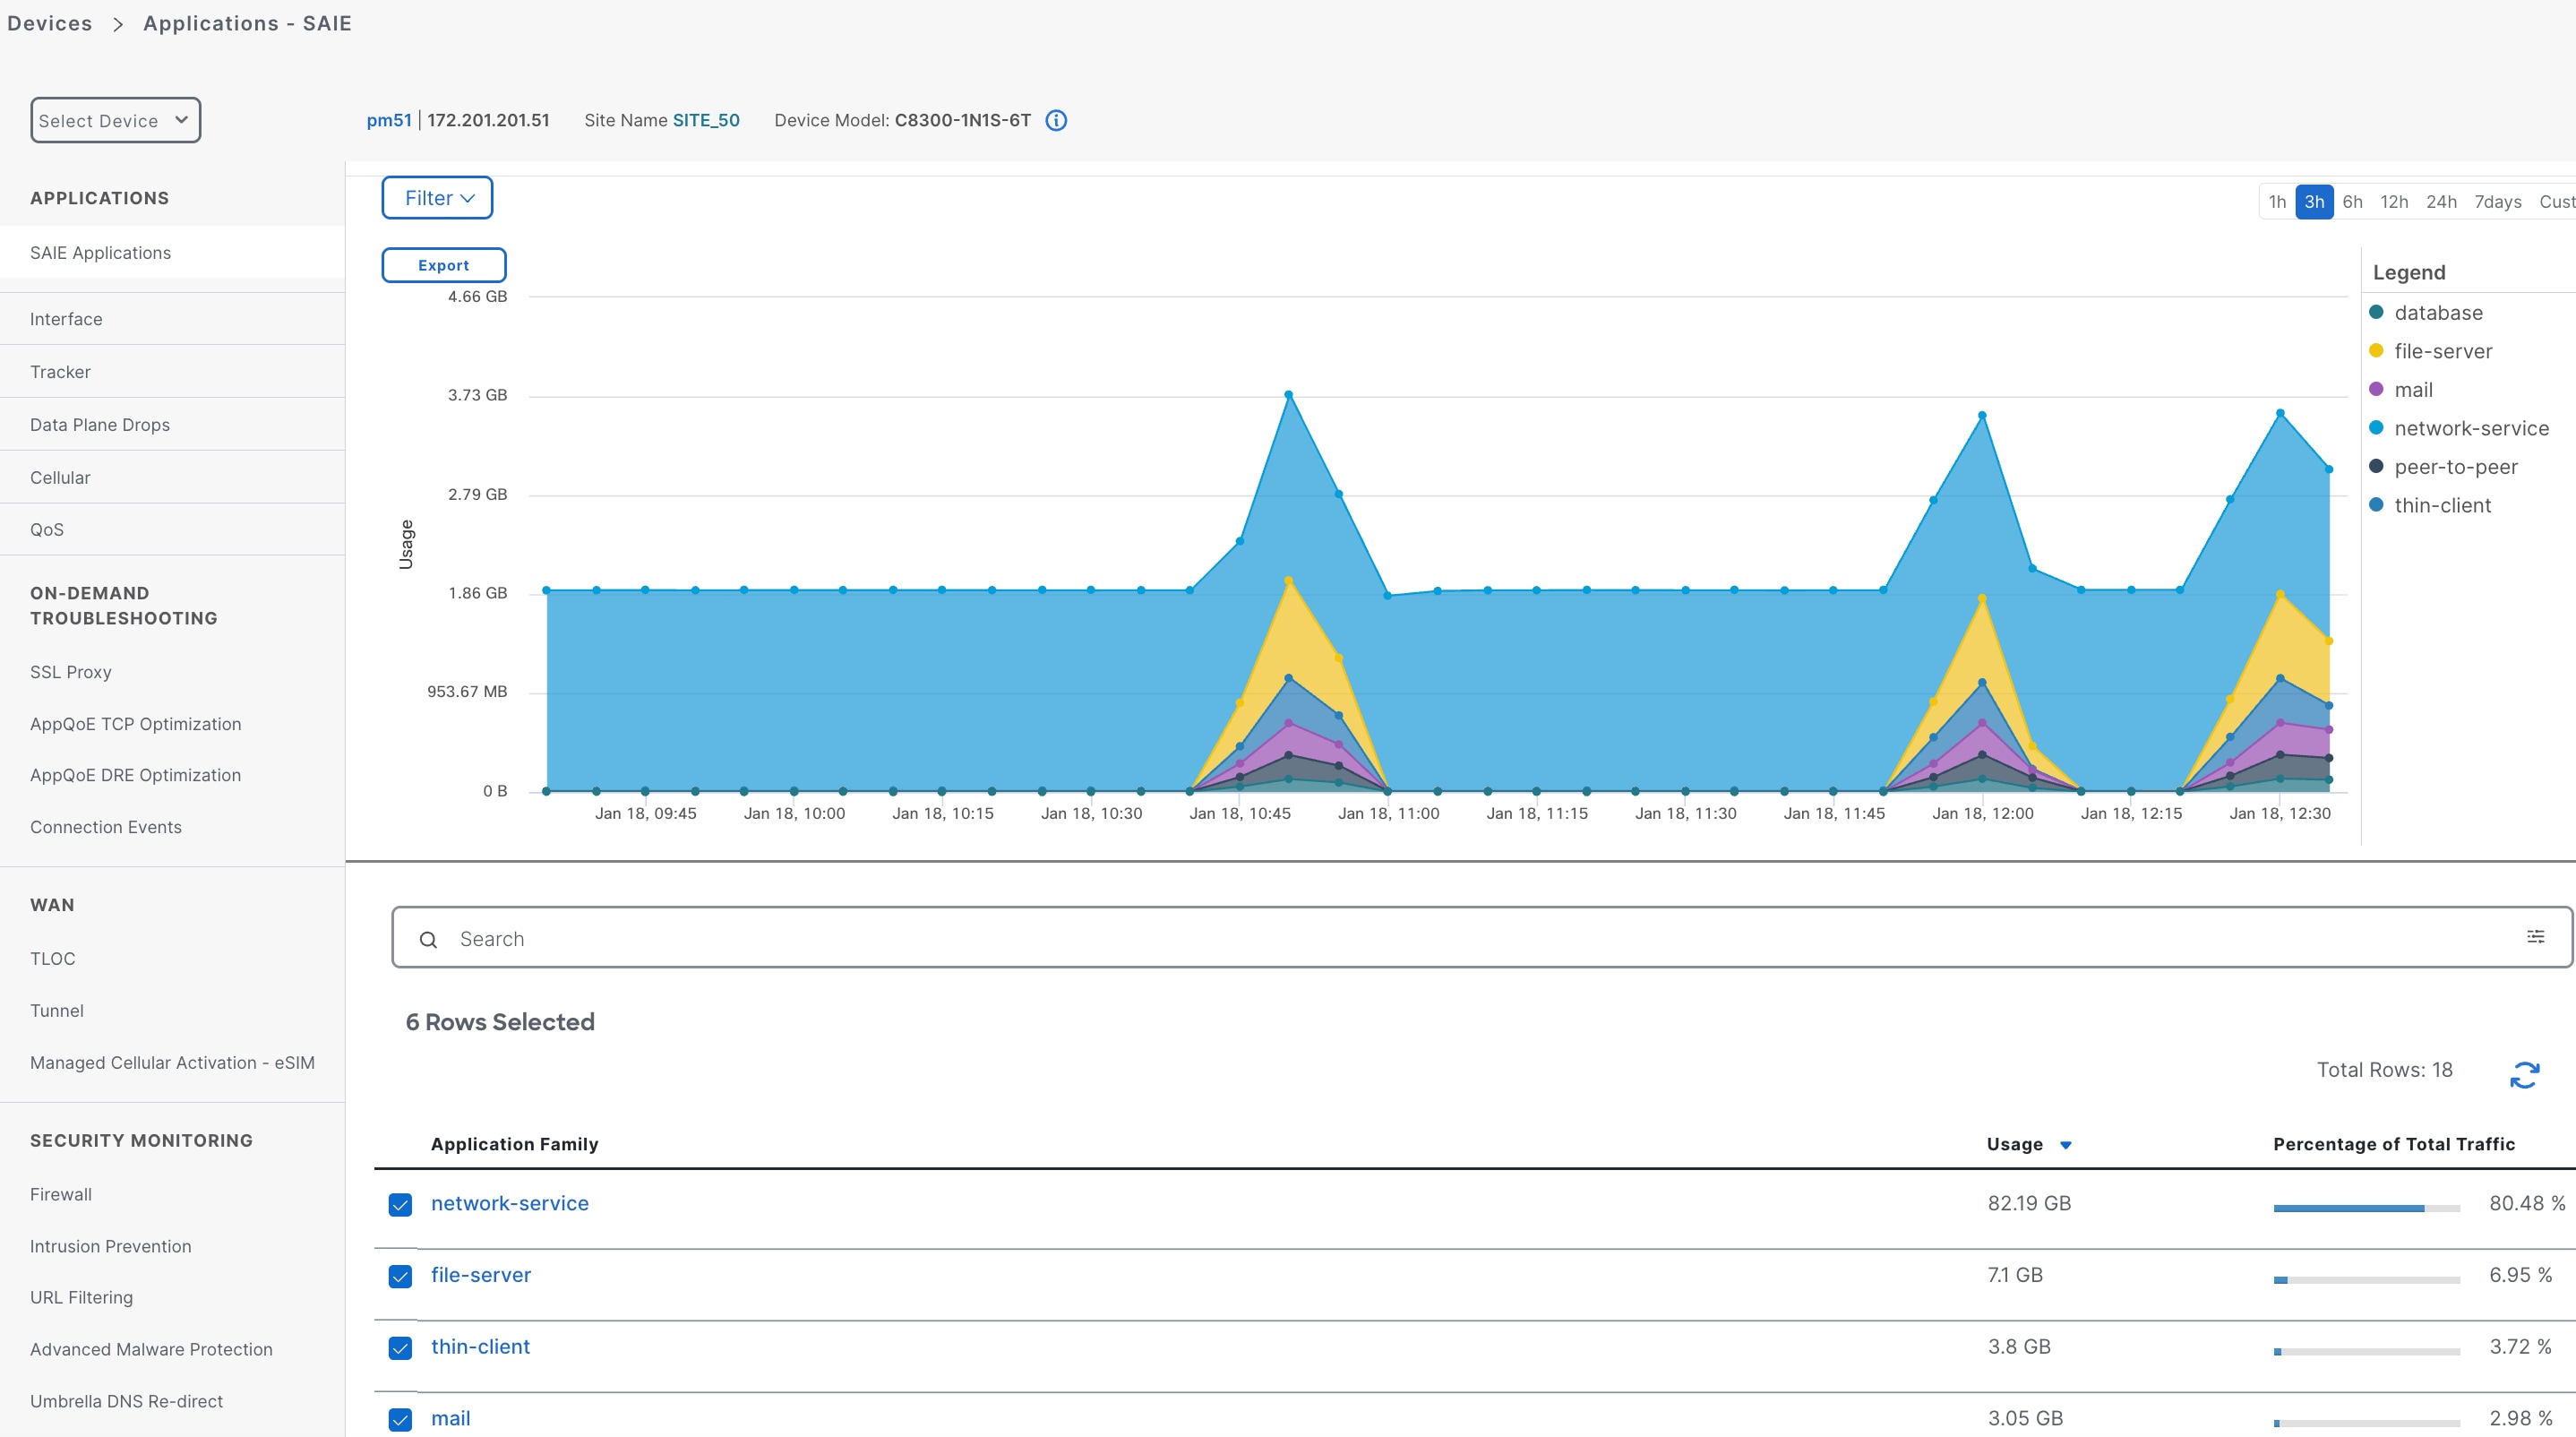Viewport: 2576px width, 1437px height.
Task: Click network-service legend dot
Action: click(x=2376, y=428)
